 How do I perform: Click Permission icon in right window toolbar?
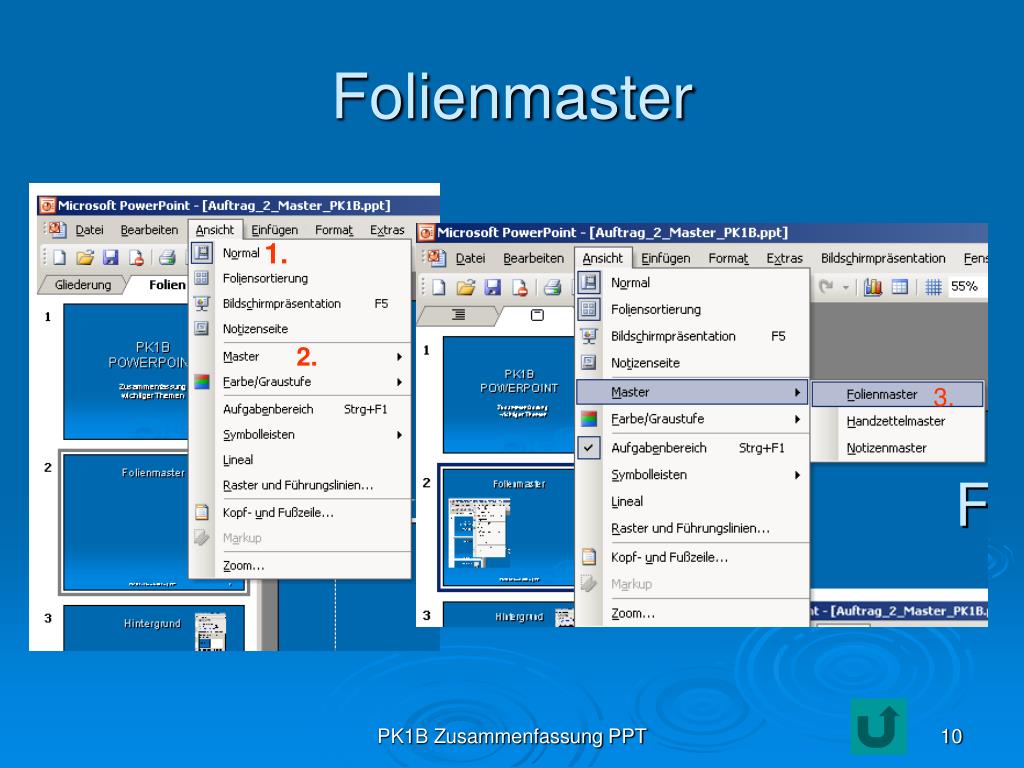520,287
